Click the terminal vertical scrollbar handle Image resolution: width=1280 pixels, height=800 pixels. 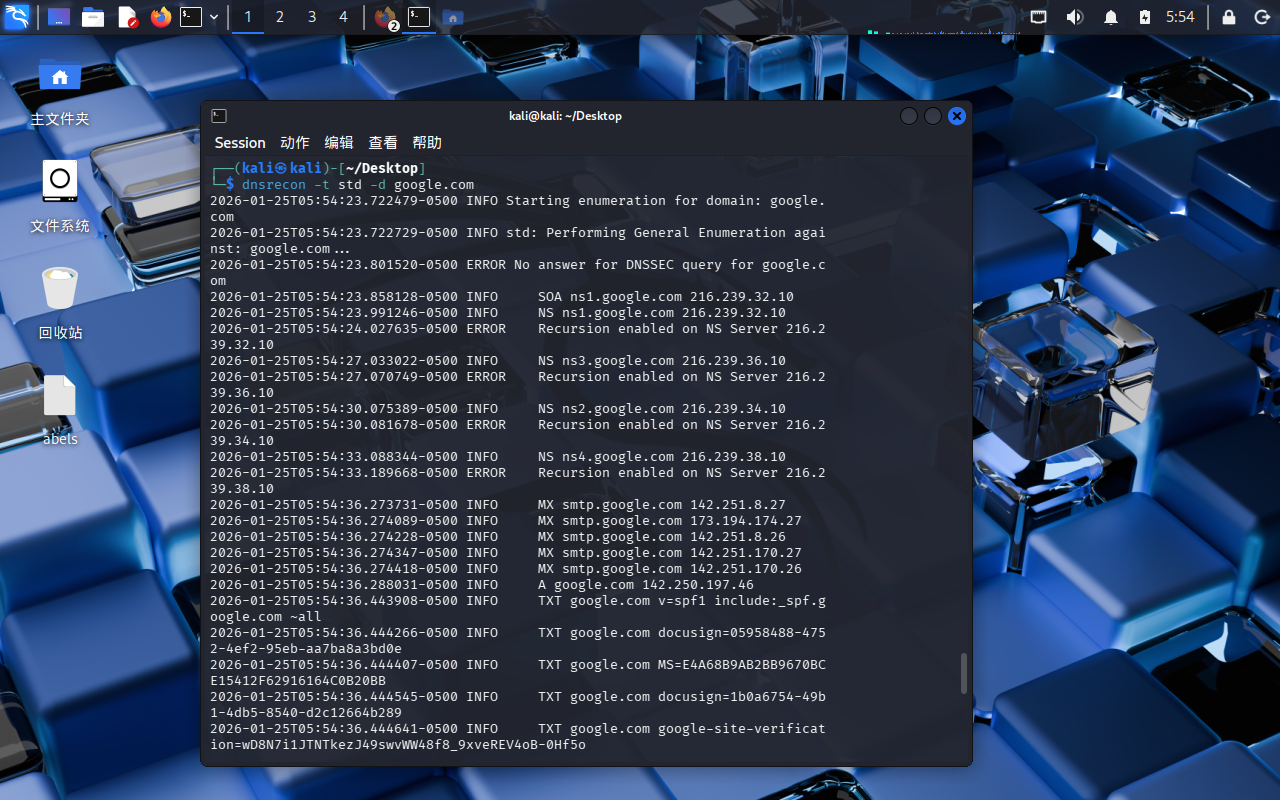[x=964, y=673]
